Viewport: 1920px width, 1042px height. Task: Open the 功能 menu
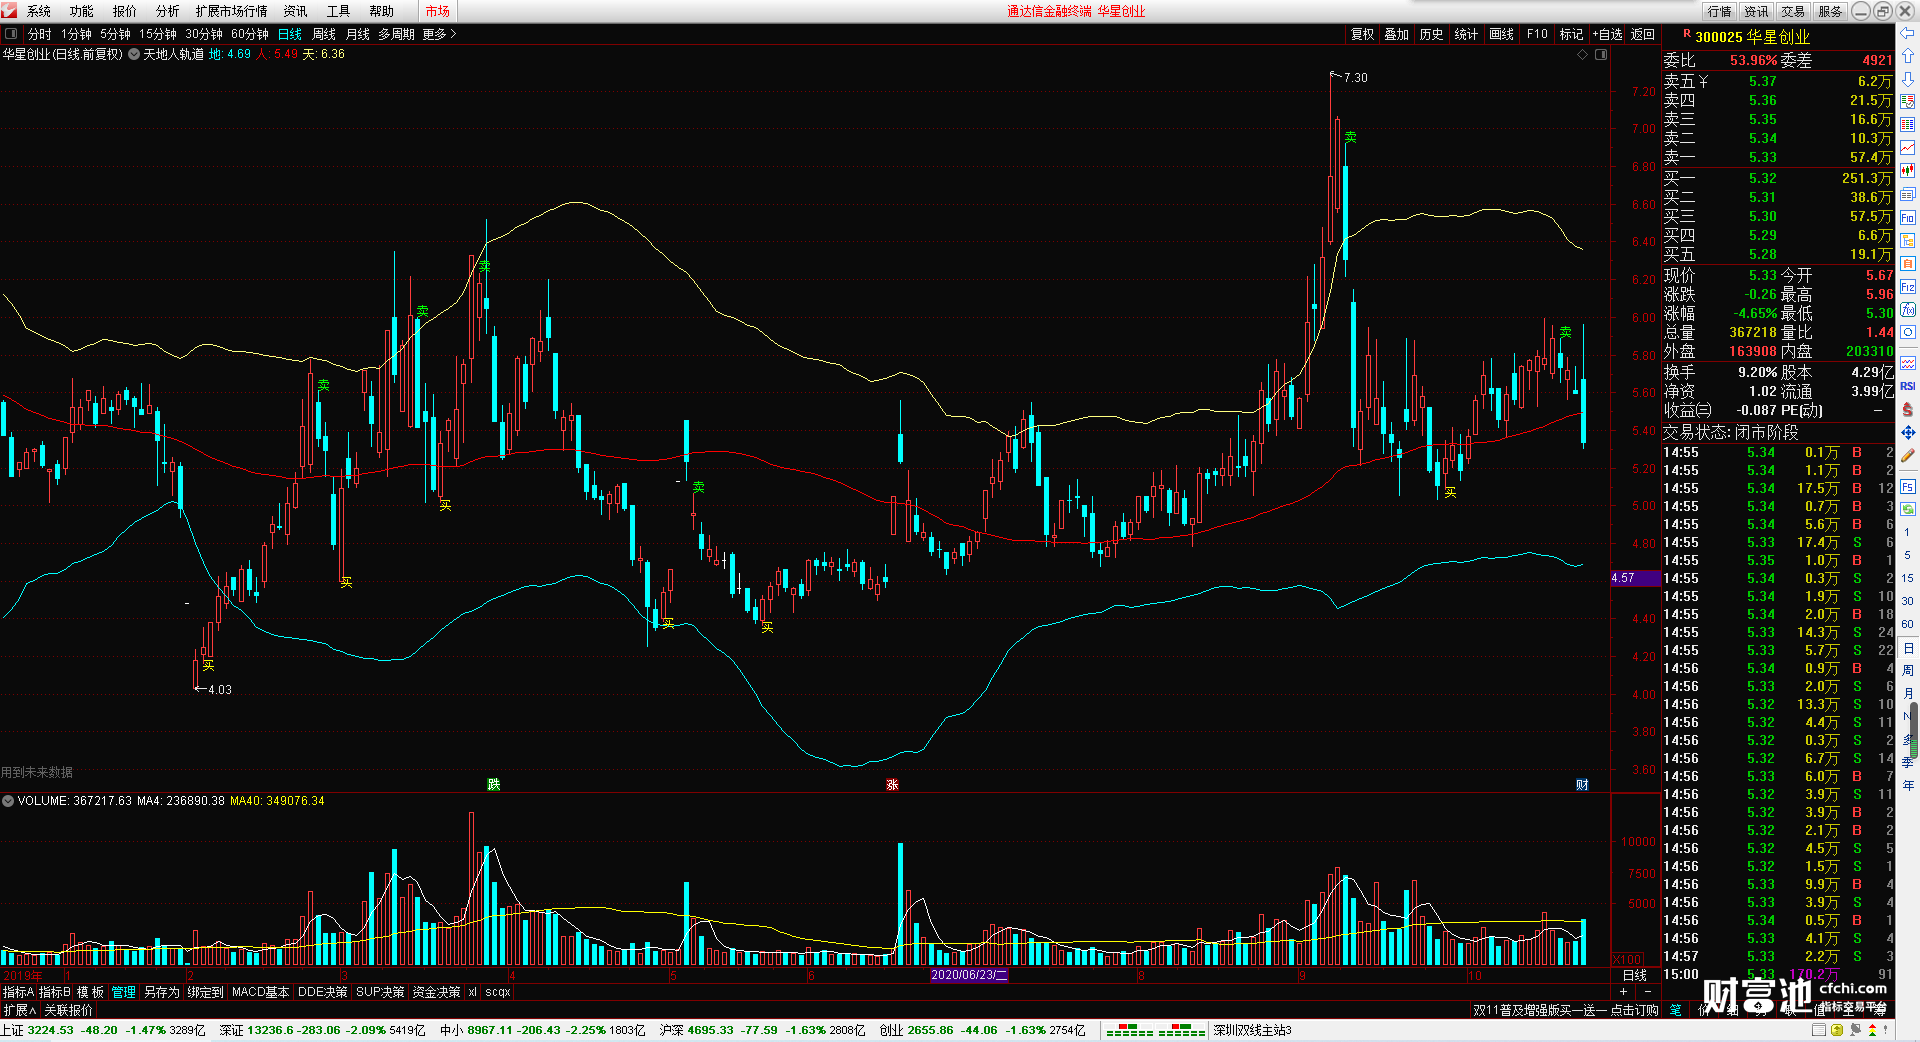[82, 11]
